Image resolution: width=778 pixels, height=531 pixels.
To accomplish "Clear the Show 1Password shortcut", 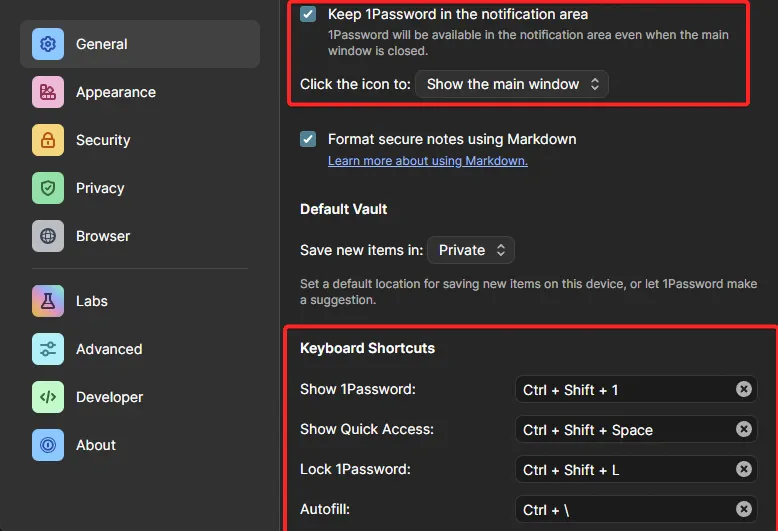I will tap(743, 389).
